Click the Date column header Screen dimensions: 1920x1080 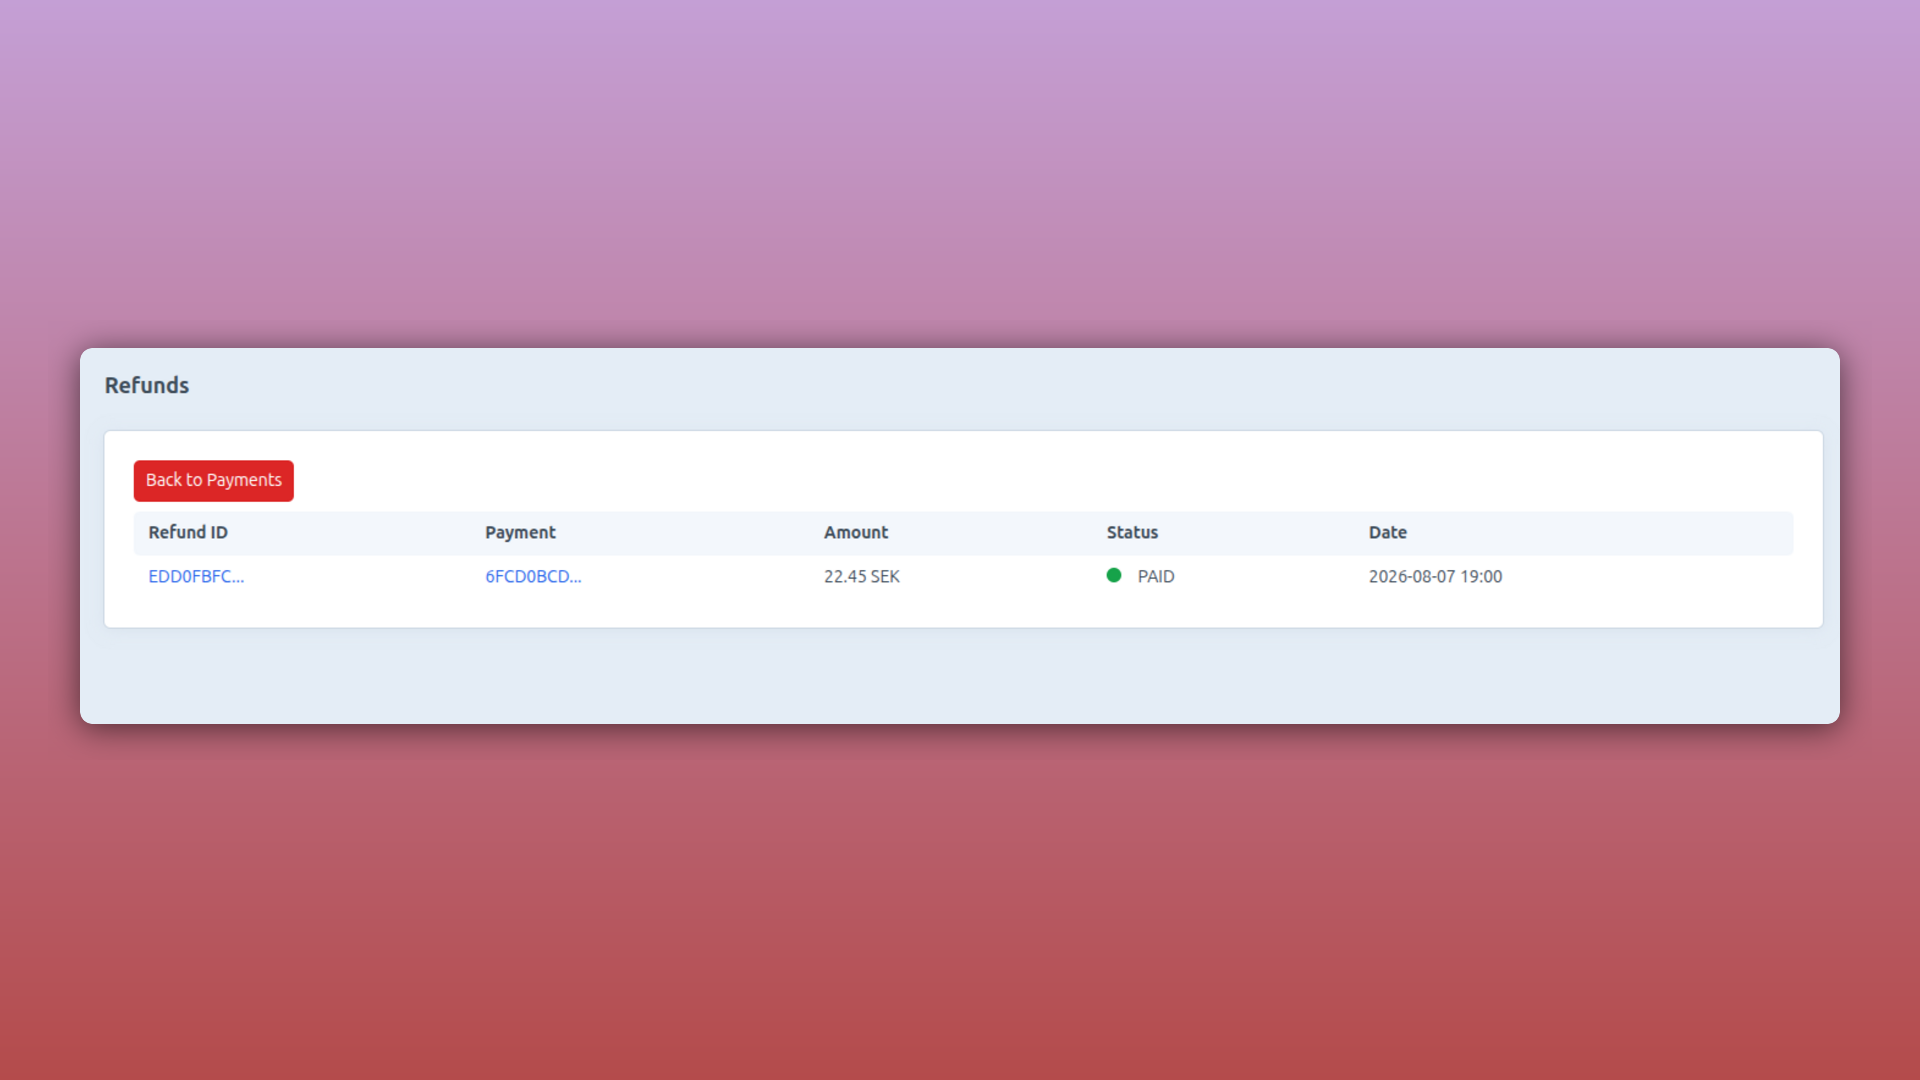[1387, 532]
